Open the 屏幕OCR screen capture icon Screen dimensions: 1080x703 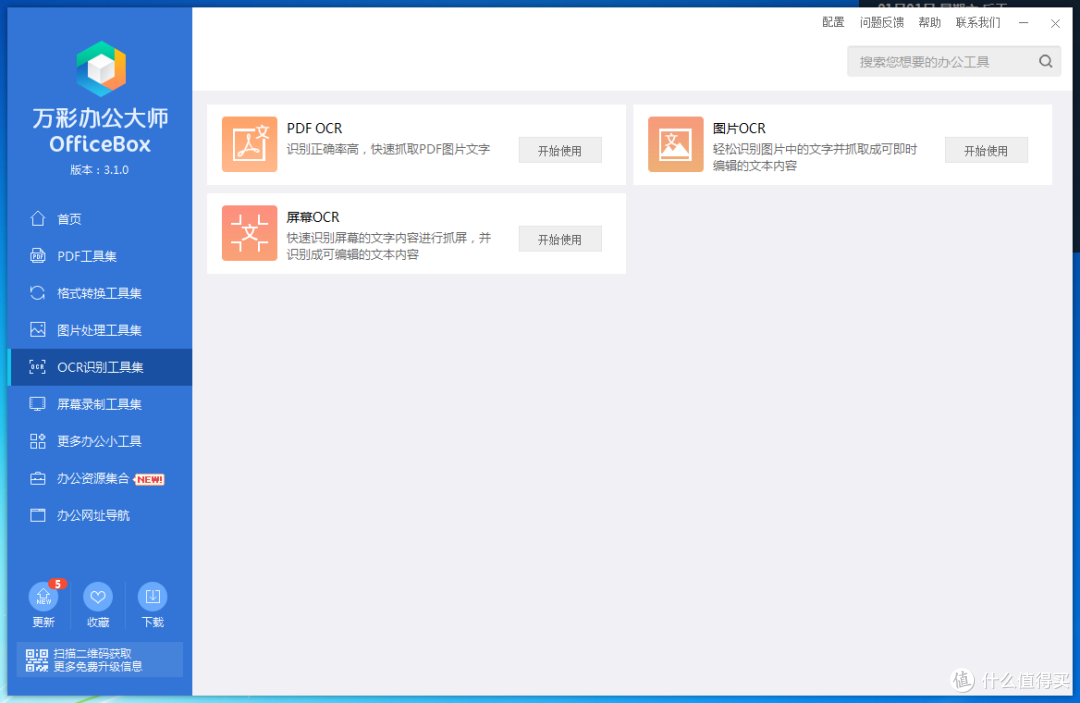tap(249, 233)
